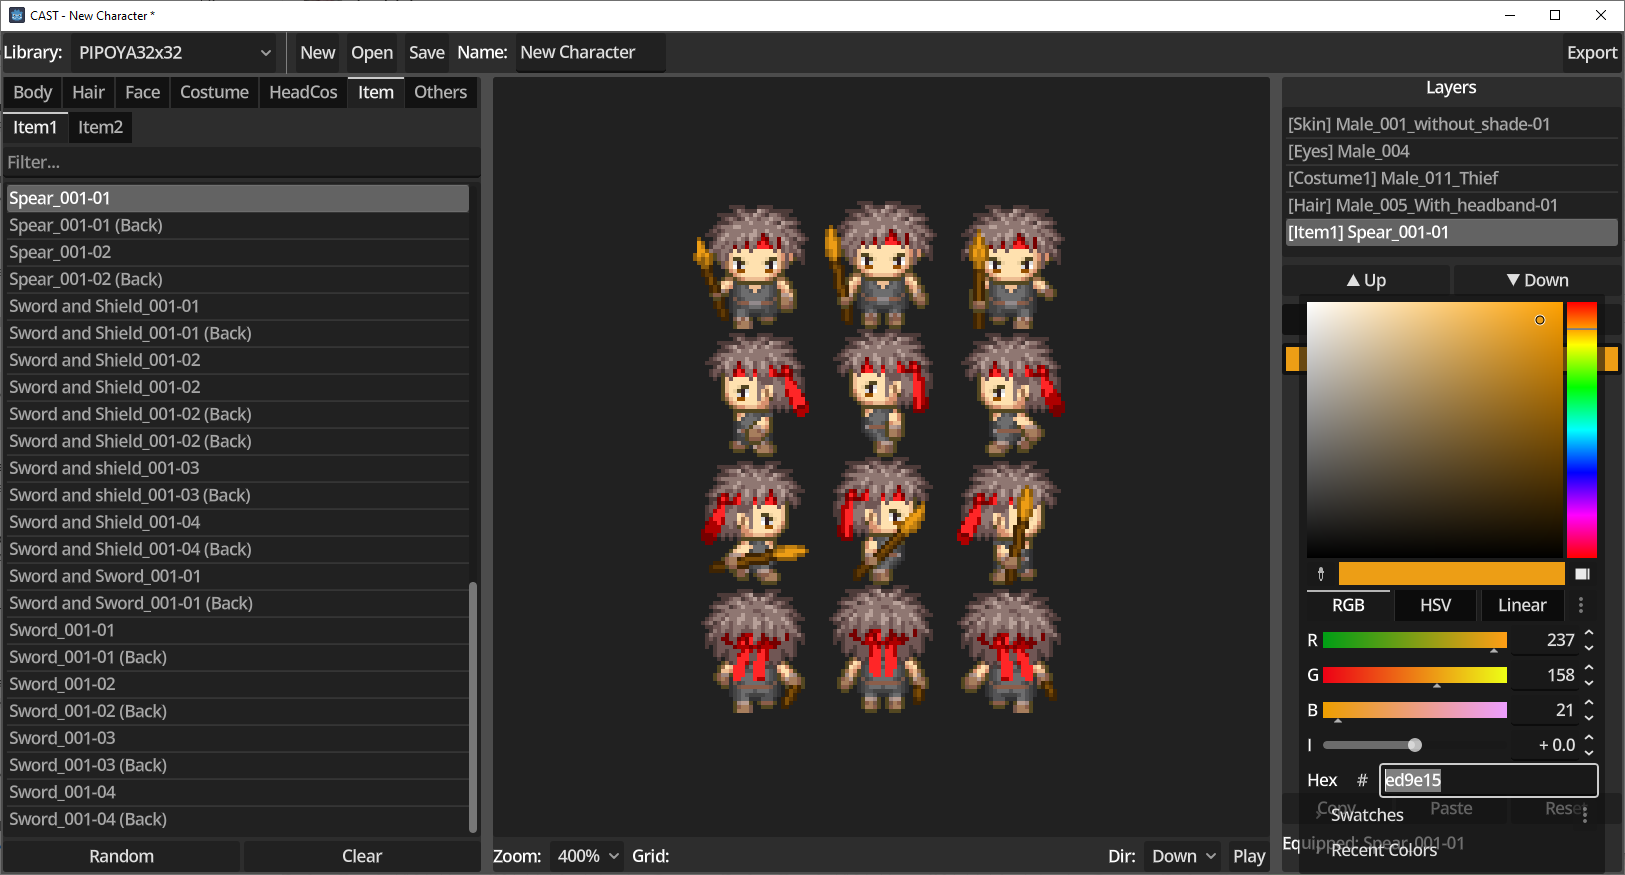Adjust the R red channel slider
The width and height of the screenshot is (1625, 875).
pyautogui.click(x=1414, y=640)
